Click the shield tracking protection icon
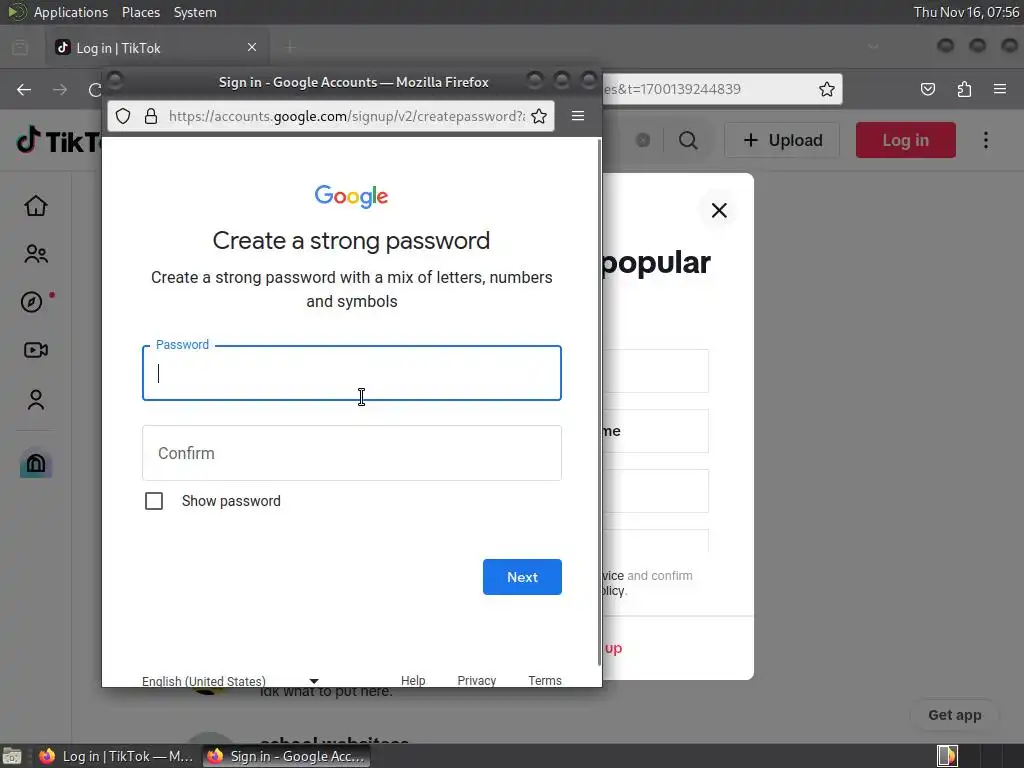 click(123, 116)
